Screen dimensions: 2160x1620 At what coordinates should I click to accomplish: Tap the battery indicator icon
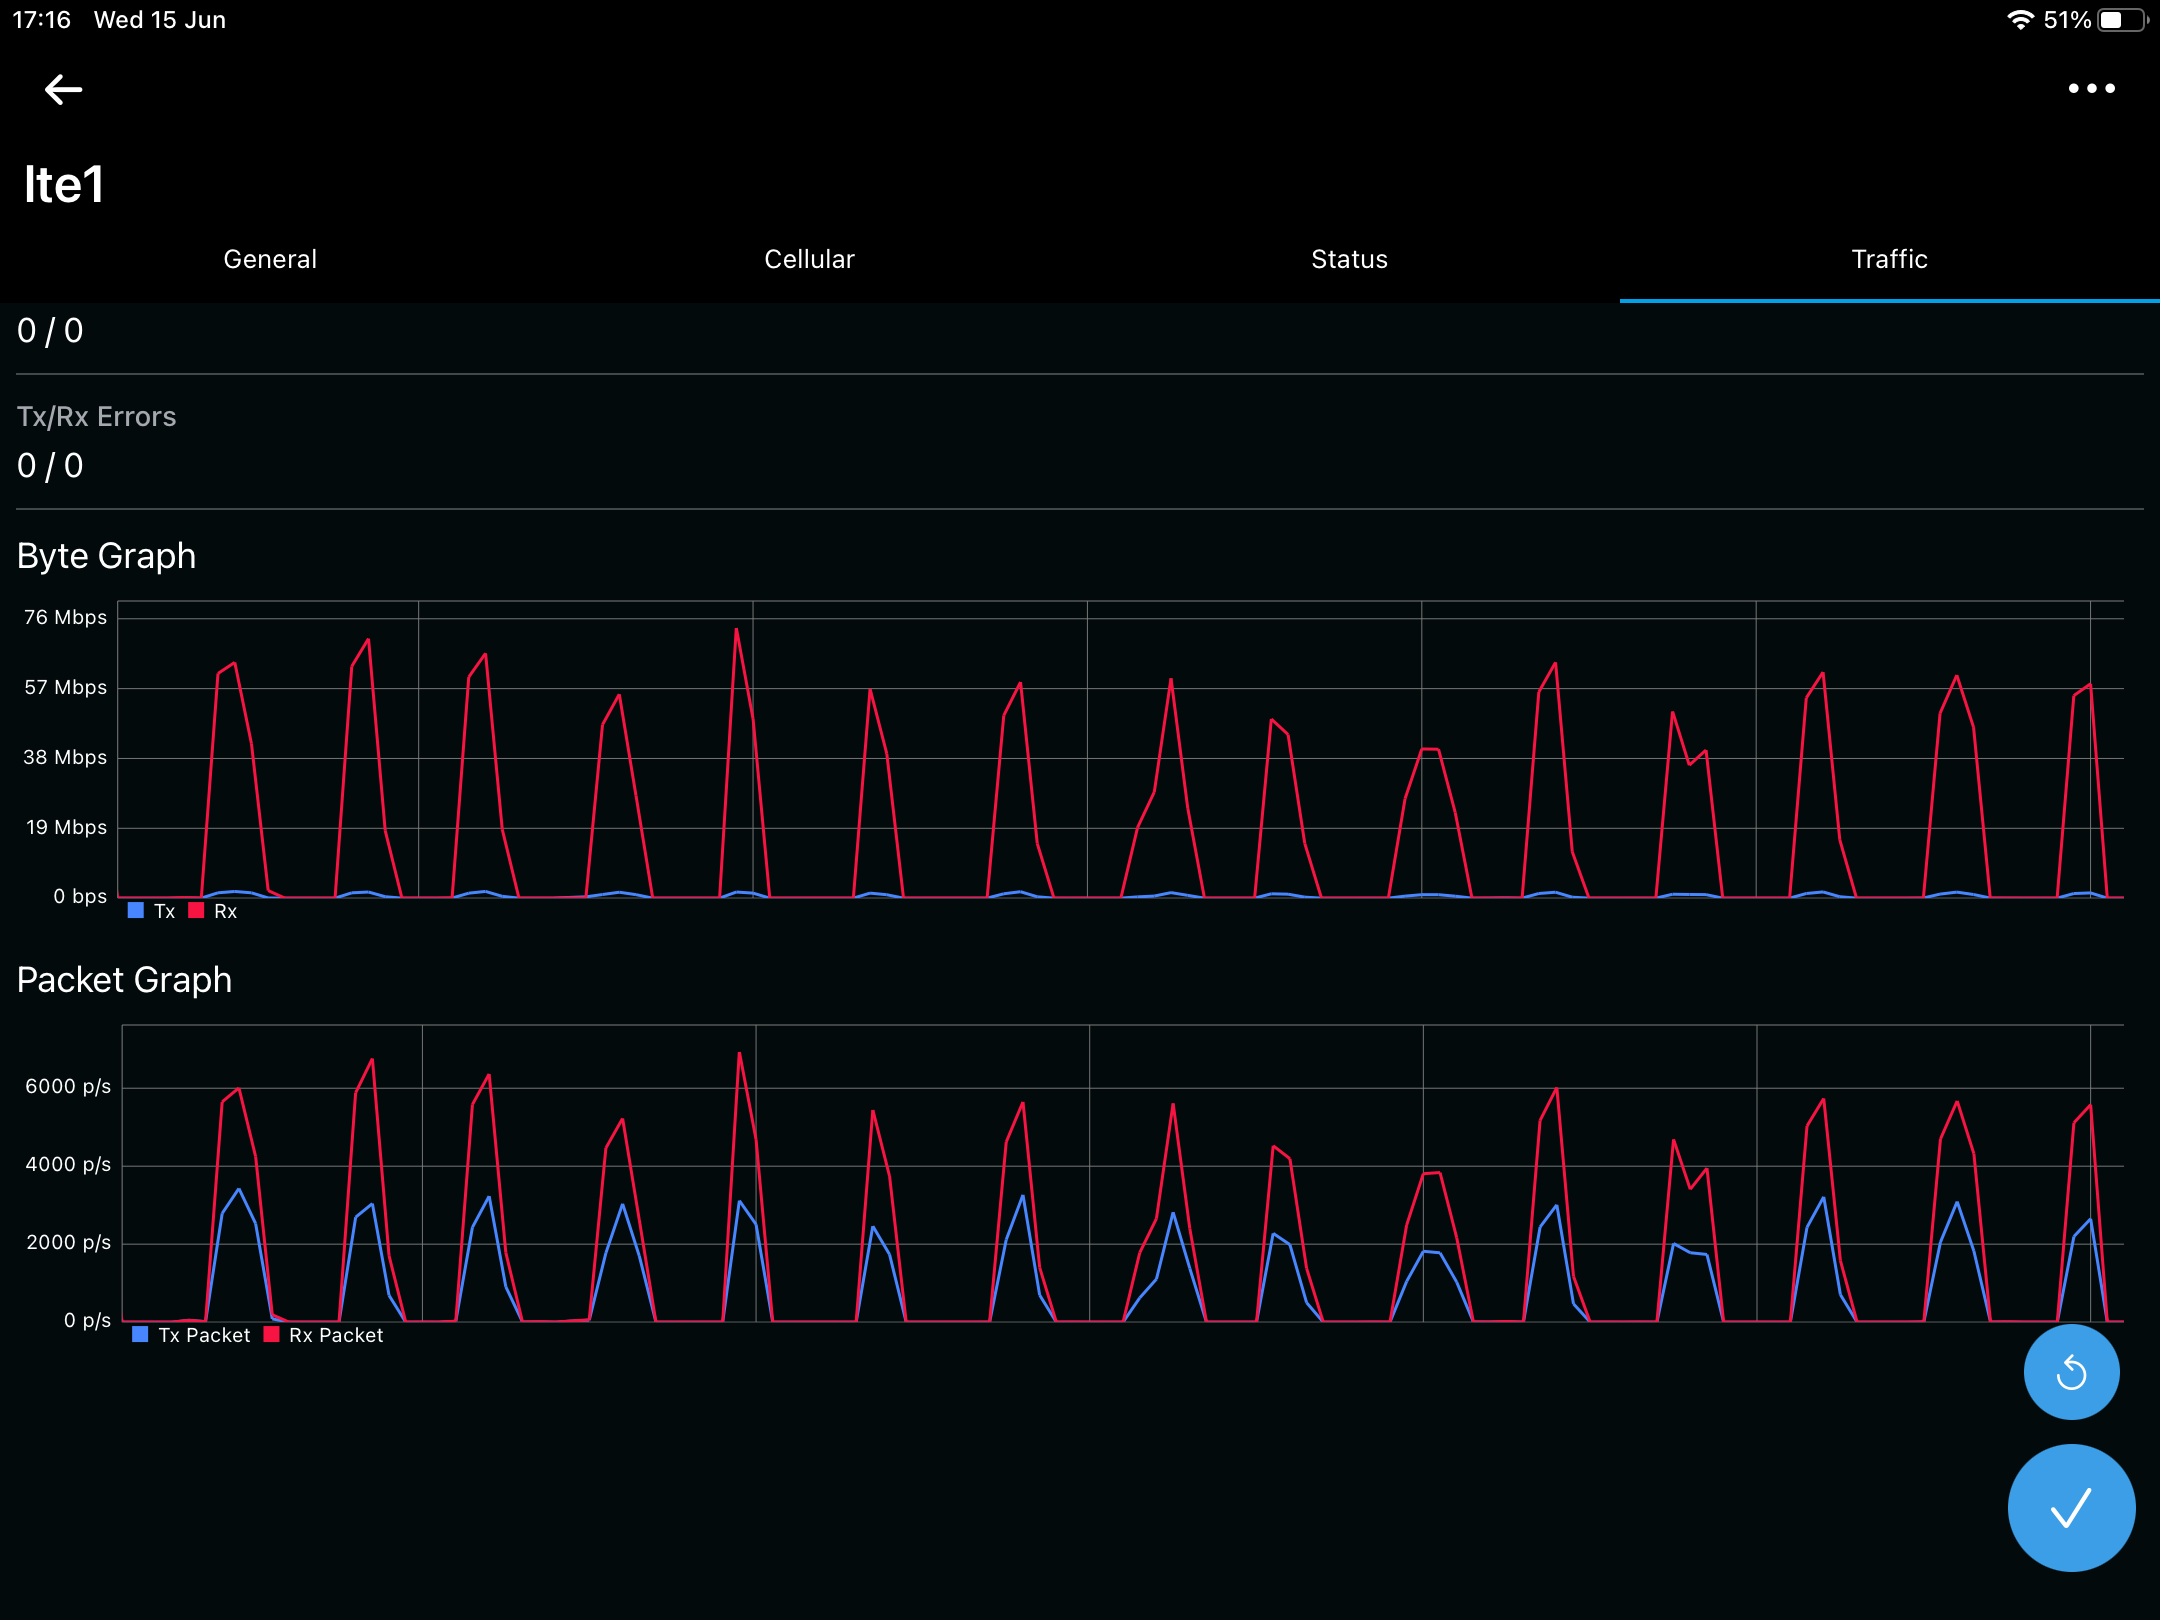tap(2122, 20)
